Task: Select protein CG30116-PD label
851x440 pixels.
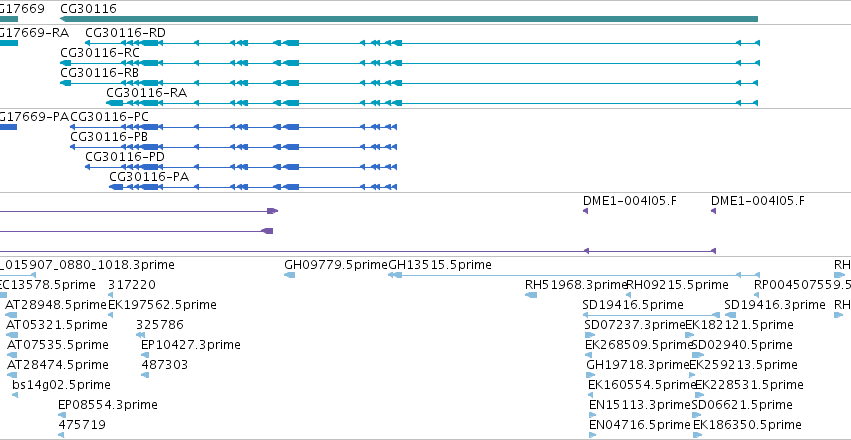Action: click(x=125, y=157)
